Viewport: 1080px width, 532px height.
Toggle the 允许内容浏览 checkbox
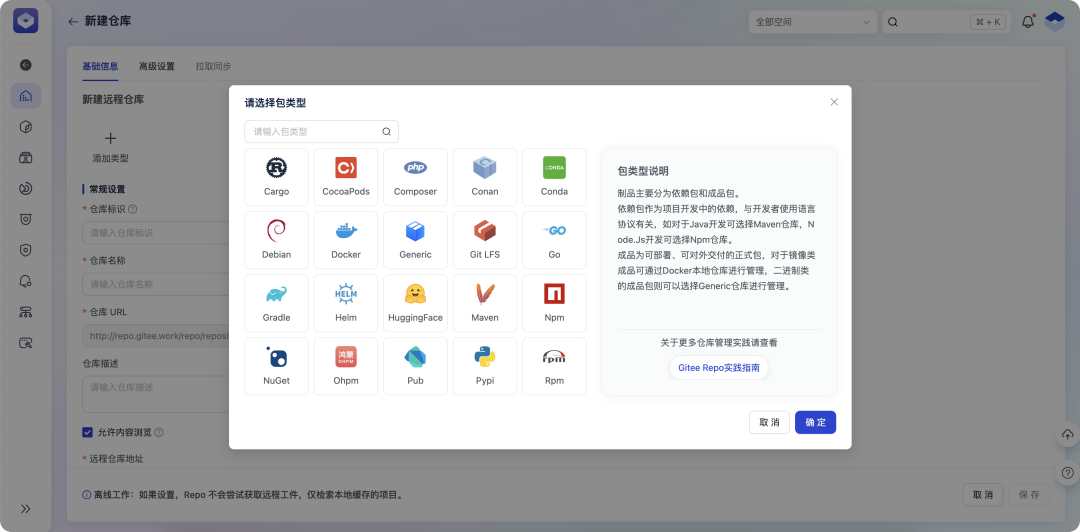(87, 432)
